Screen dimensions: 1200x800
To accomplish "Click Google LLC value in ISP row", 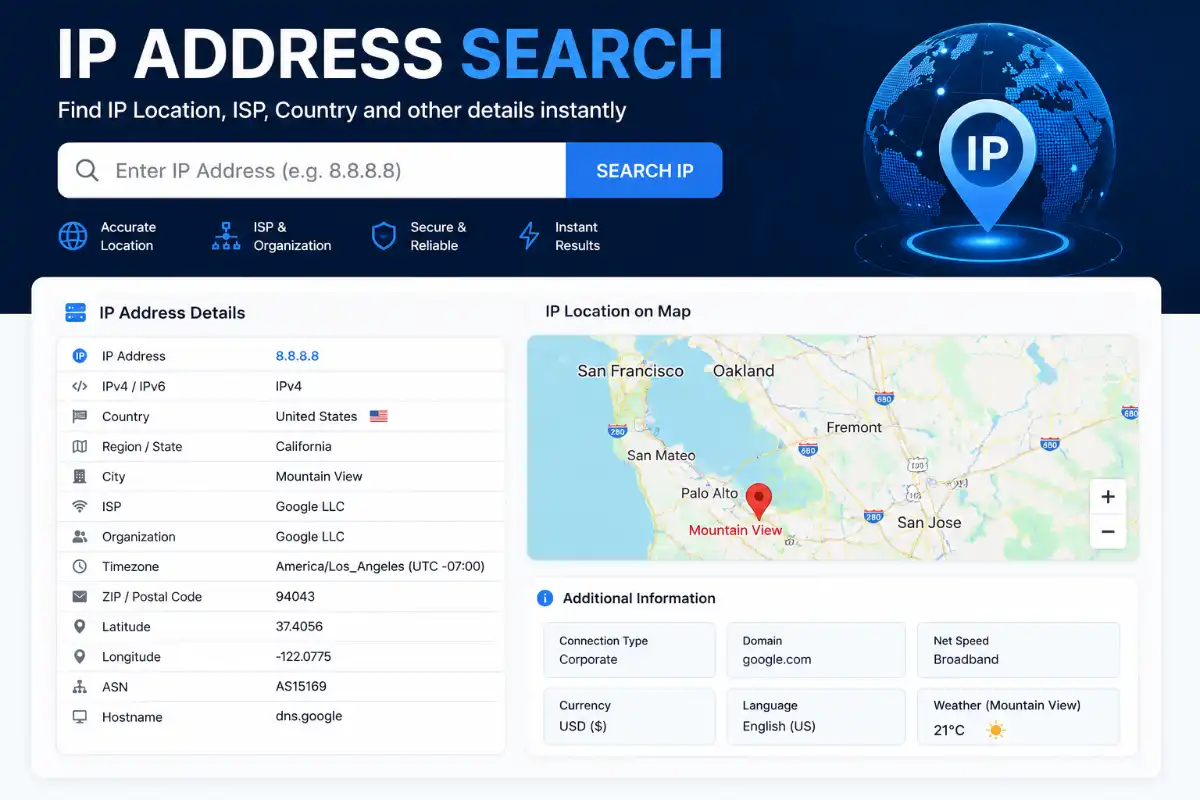I will tap(310, 506).
